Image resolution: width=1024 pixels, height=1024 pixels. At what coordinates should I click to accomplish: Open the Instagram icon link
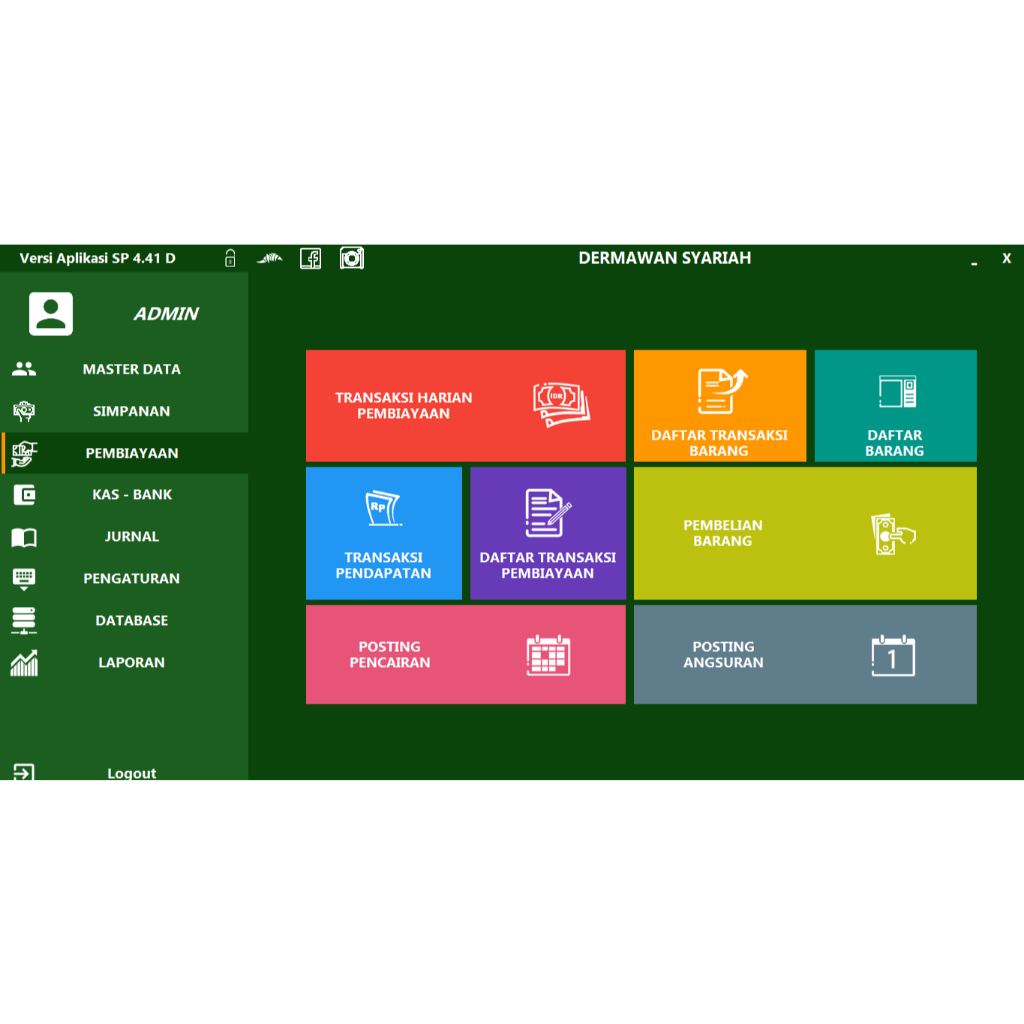352,258
